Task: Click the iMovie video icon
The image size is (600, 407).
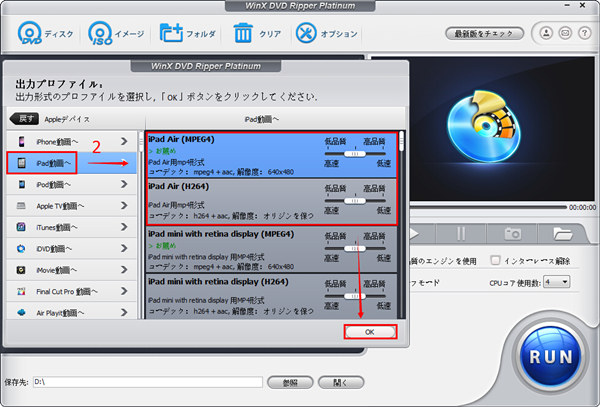Action: tap(21, 270)
